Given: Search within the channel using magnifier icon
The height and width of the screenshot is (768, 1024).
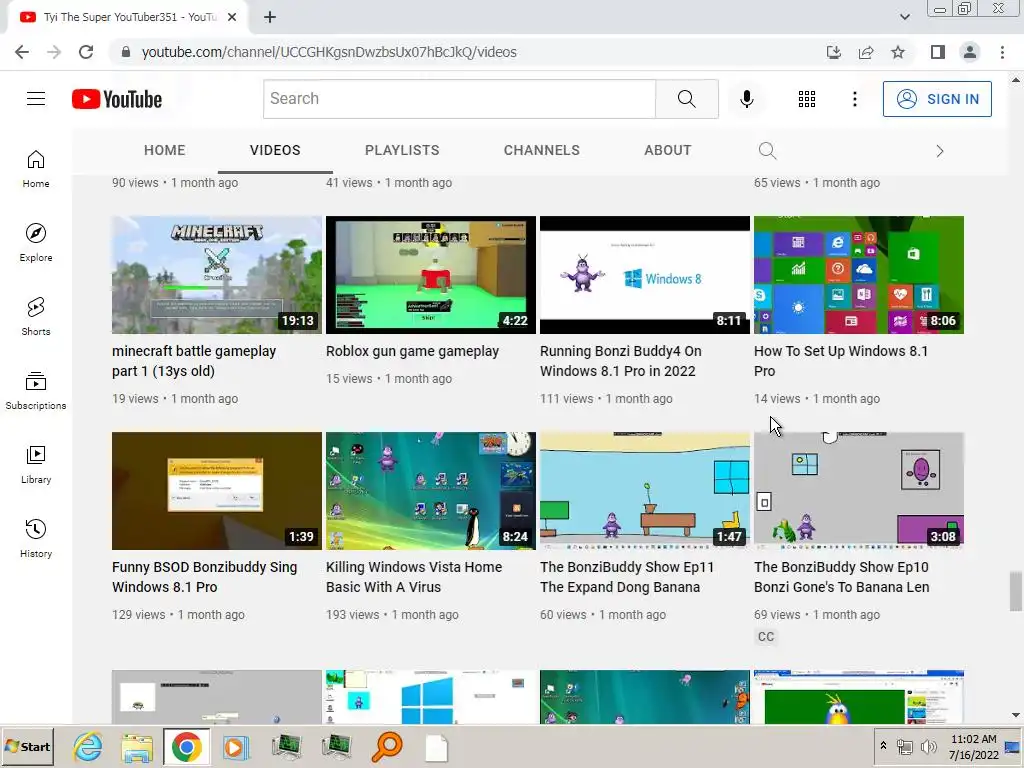Looking at the screenshot, I should pos(767,151).
